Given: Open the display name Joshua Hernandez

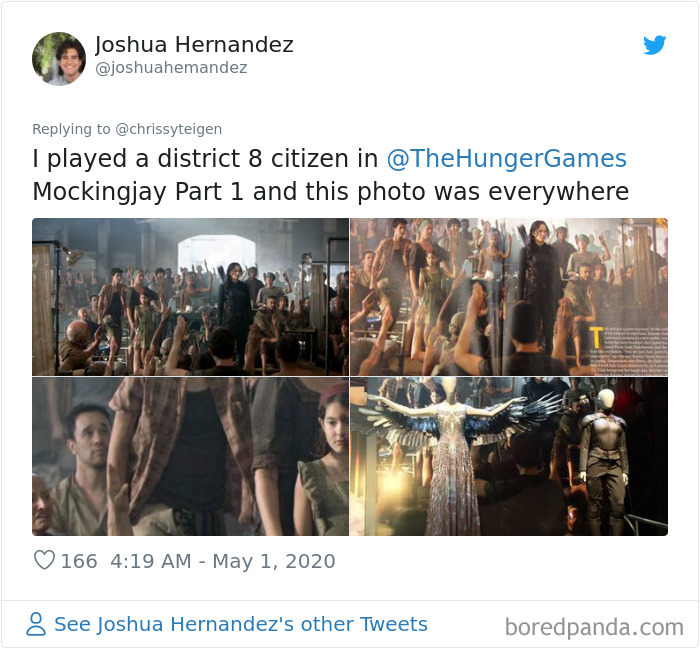Looking at the screenshot, I should coord(194,44).
